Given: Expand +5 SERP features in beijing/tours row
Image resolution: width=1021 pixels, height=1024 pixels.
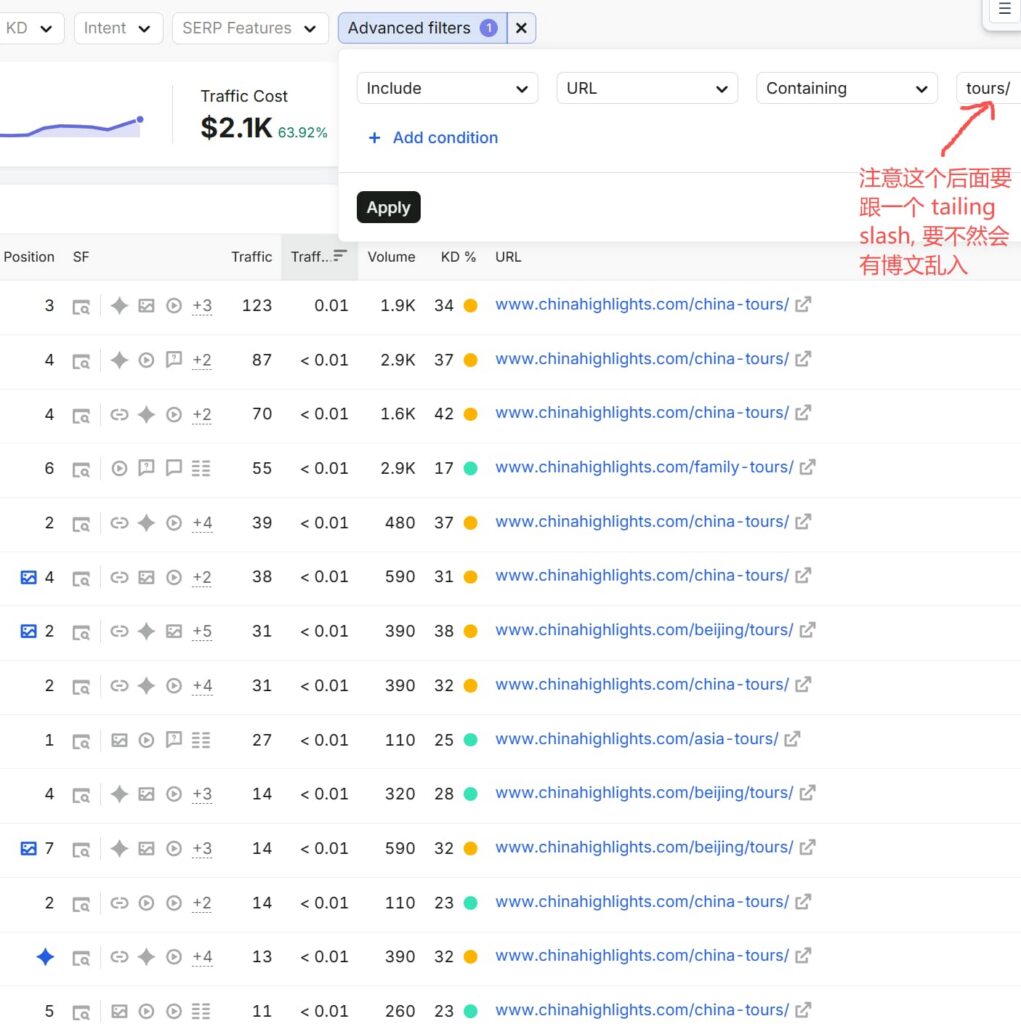Looking at the screenshot, I should point(202,632).
